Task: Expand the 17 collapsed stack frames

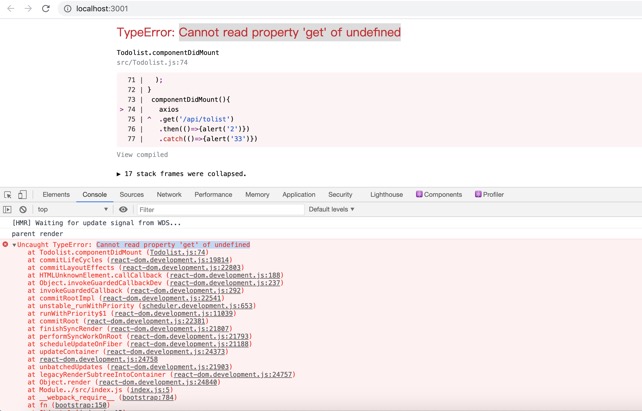Action: (181, 174)
